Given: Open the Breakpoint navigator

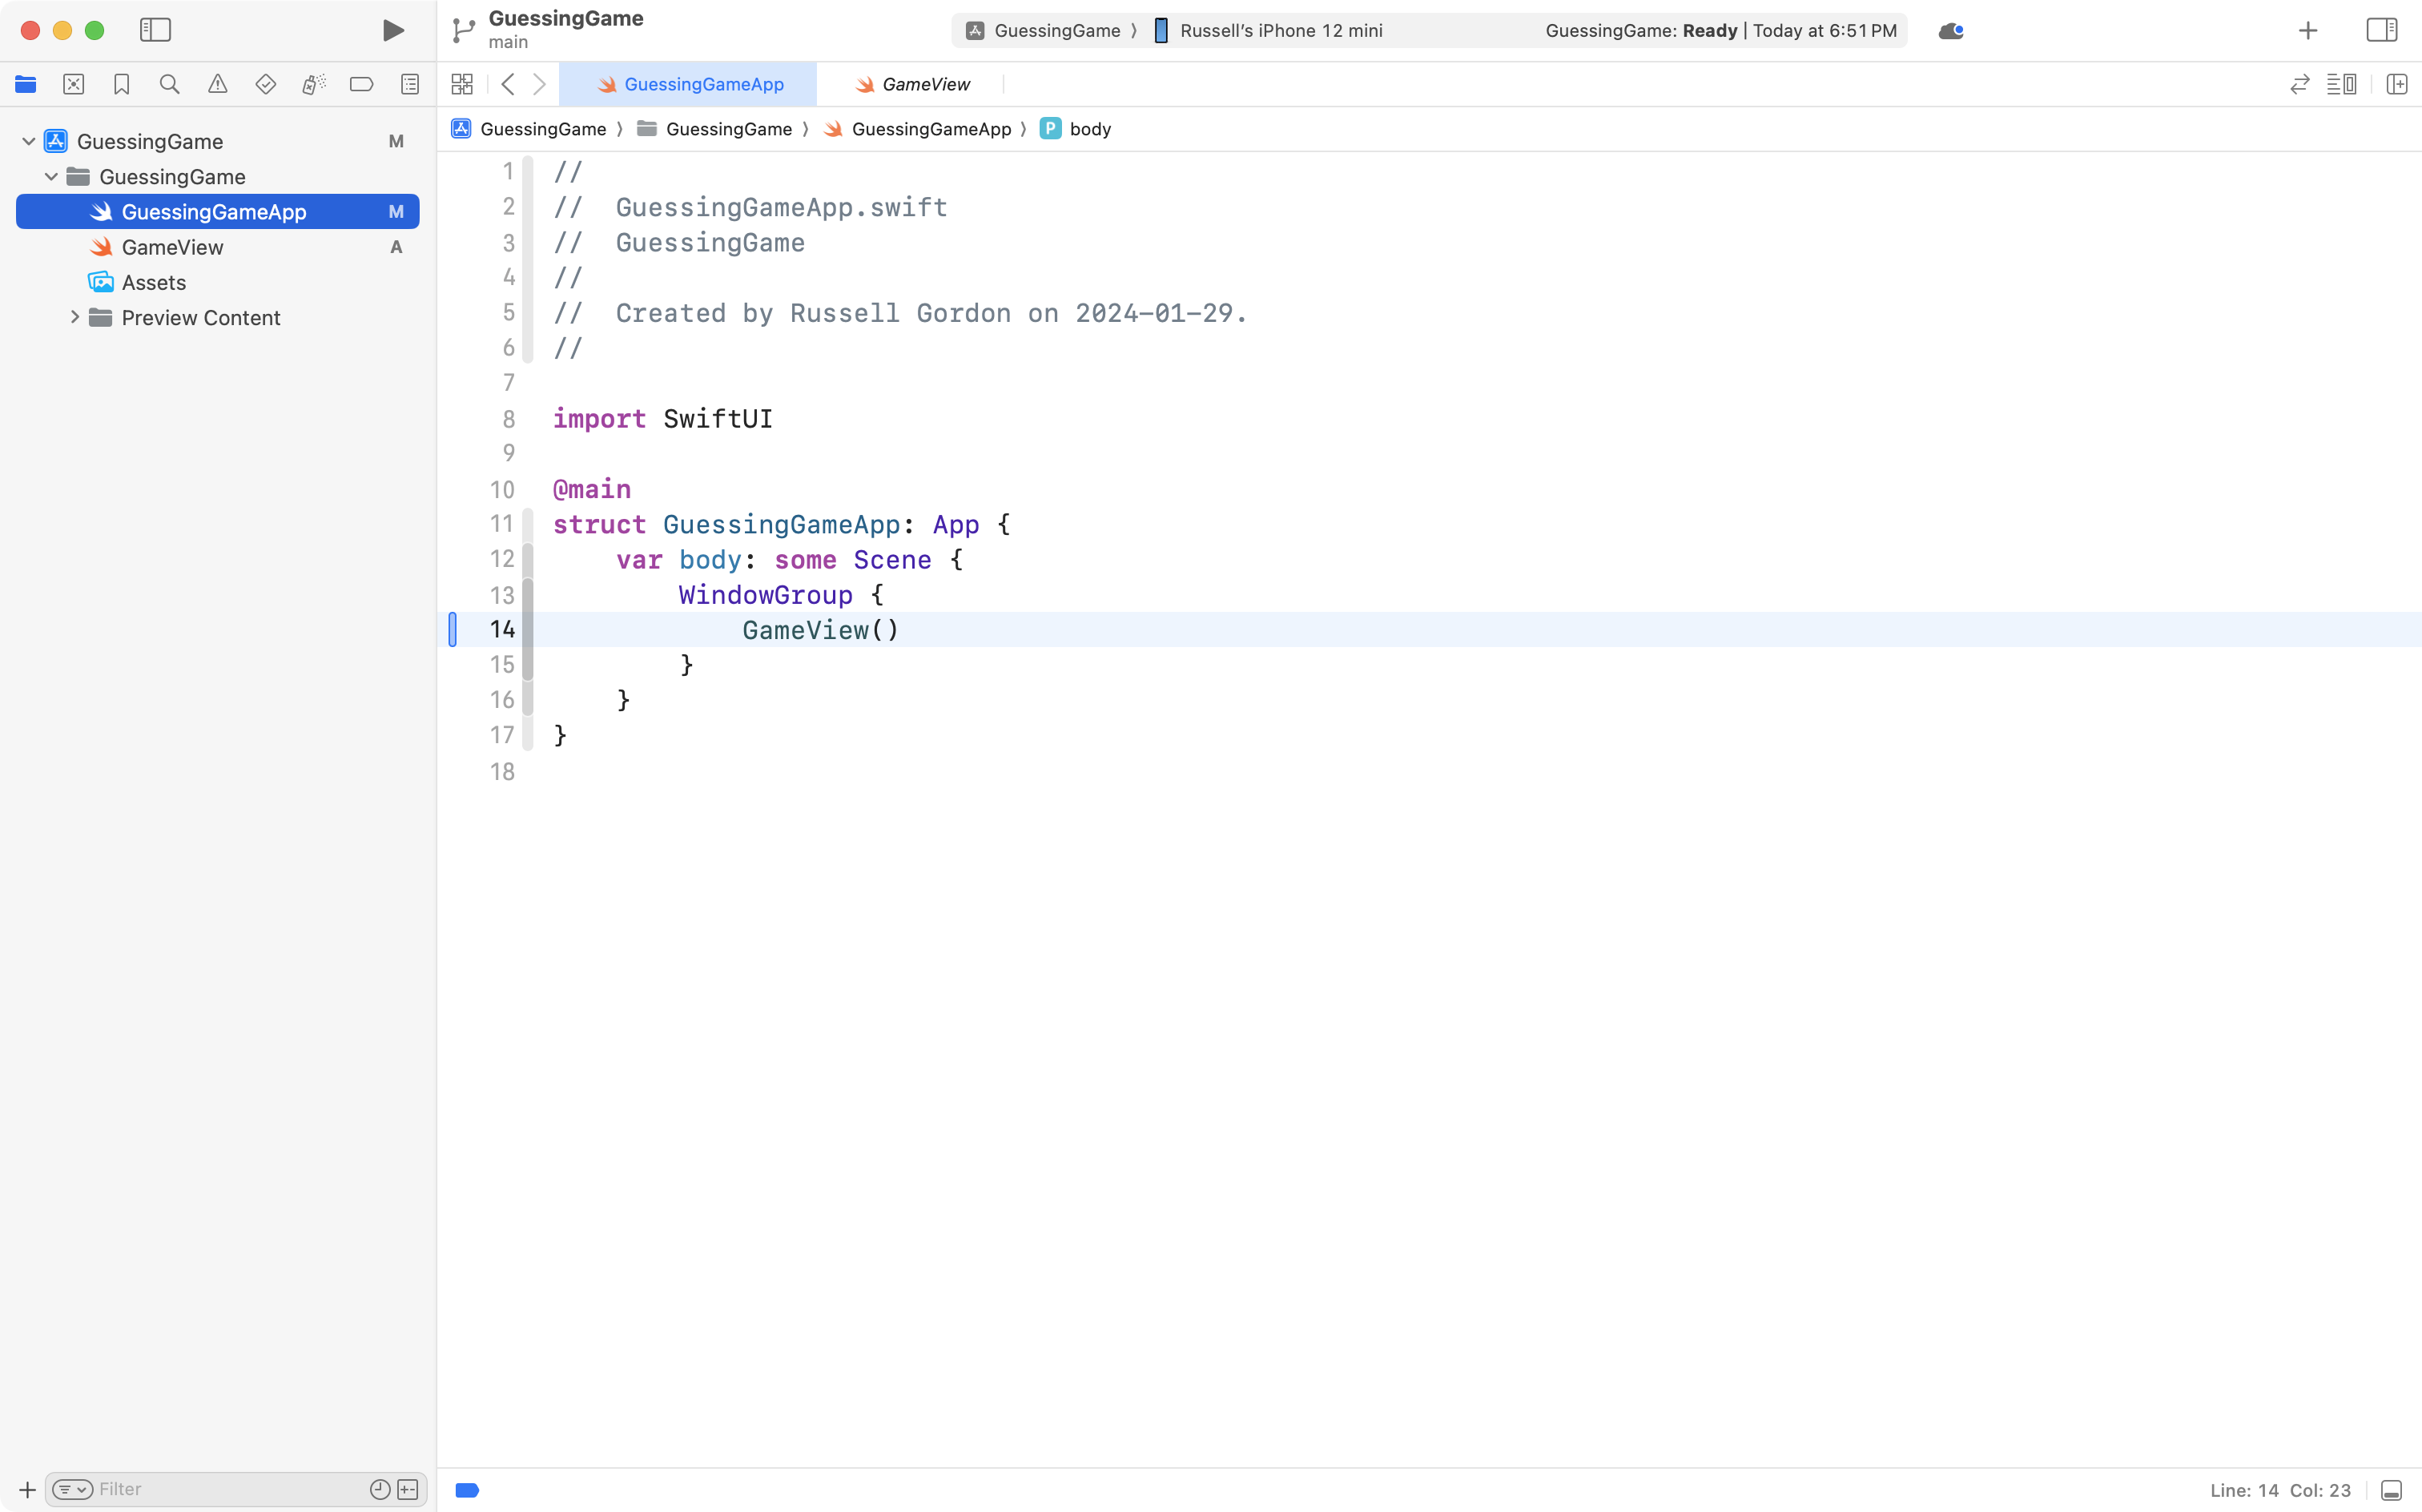Looking at the screenshot, I should [362, 84].
